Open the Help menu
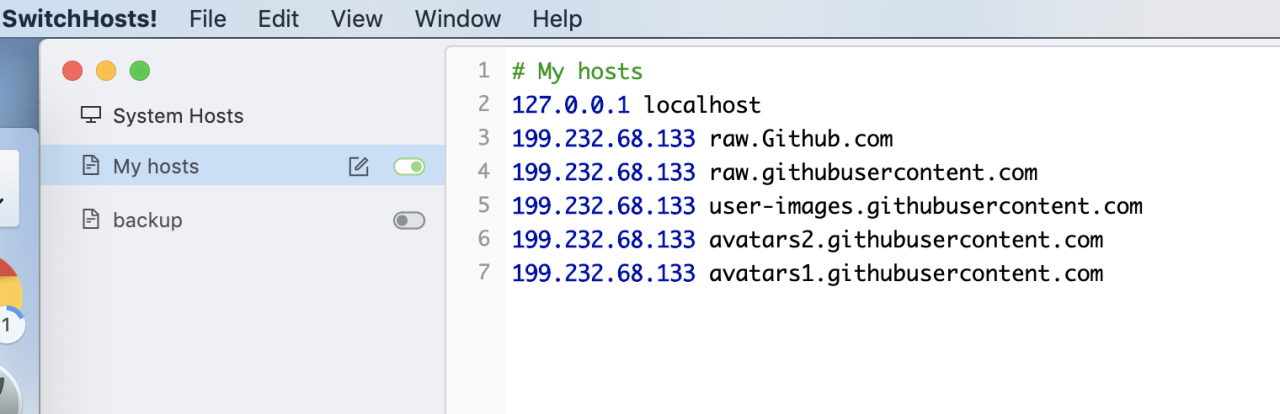This screenshot has height=414, width=1280. (556, 19)
